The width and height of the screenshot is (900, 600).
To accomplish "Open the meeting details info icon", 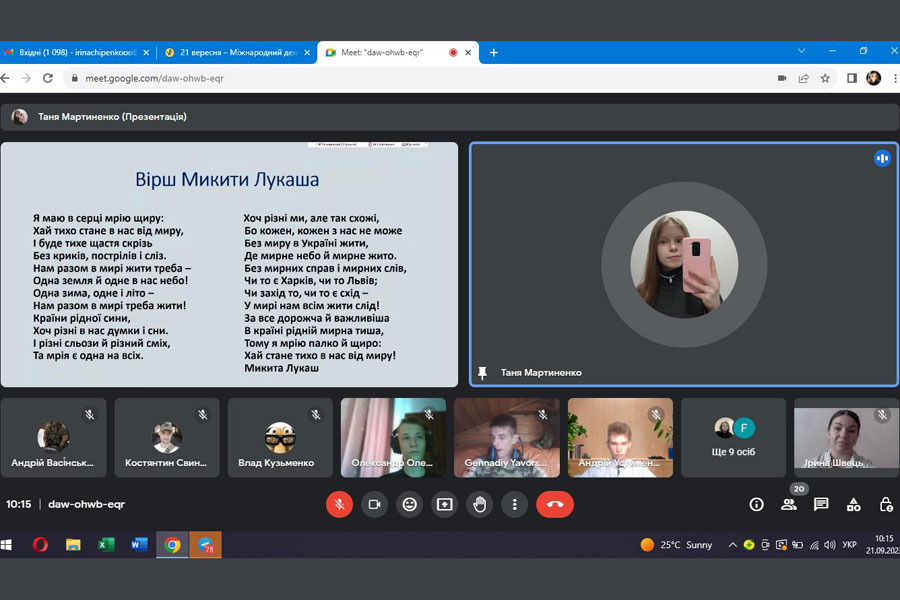I will [x=756, y=504].
